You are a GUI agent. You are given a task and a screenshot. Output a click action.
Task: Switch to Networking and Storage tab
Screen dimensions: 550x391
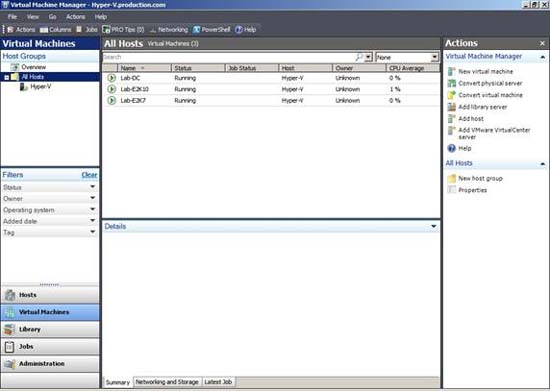[x=167, y=382]
